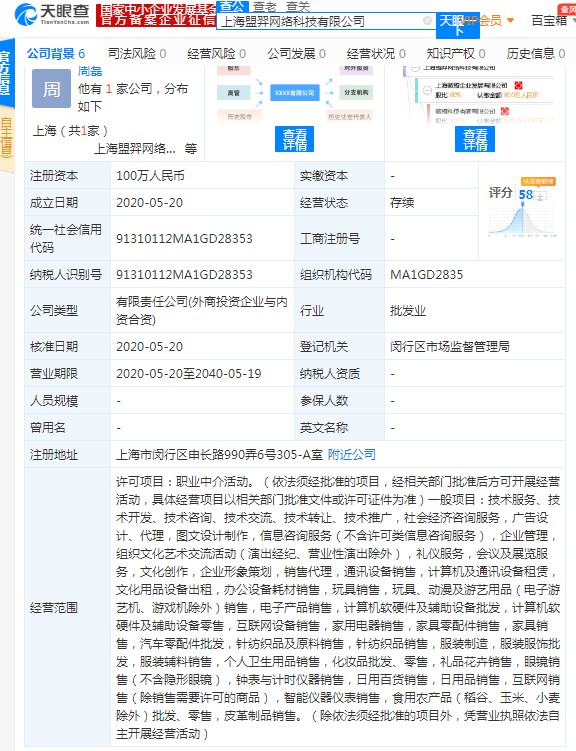Click the TianYanCha logo
Image resolution: width=576 pixels, height=751 pixels.
coord(52,14)
